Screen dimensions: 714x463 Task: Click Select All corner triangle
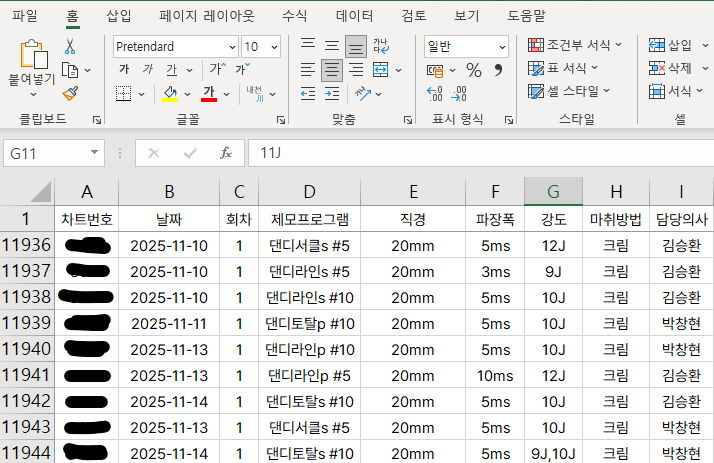41,191
